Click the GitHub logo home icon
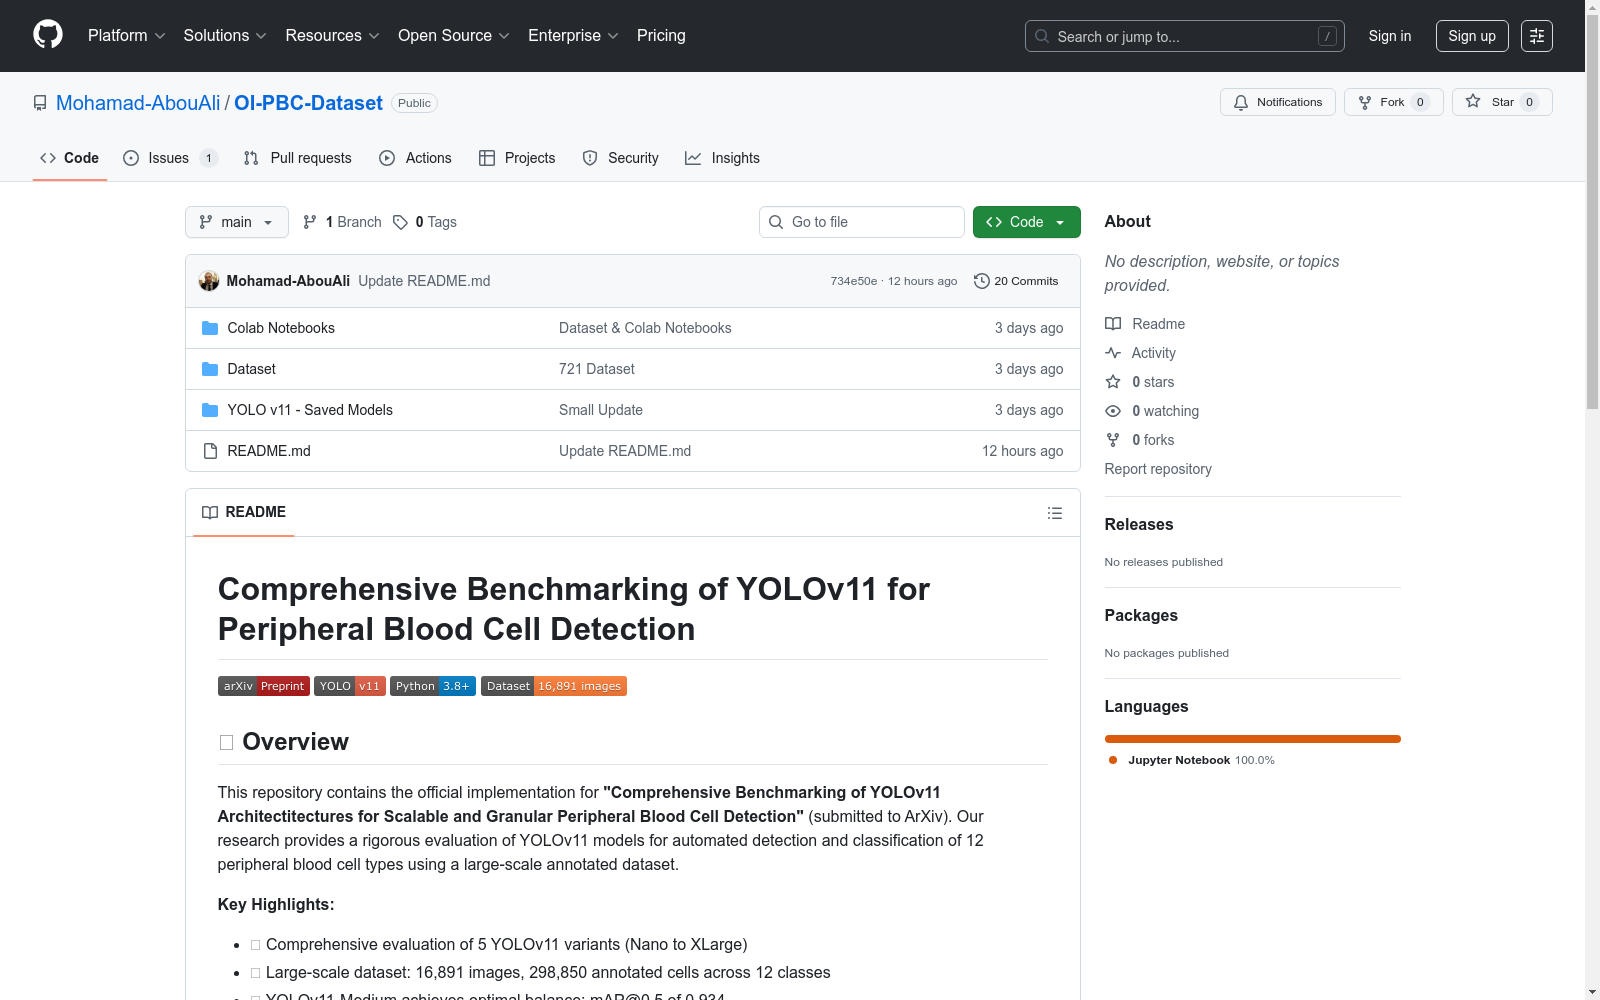Image resolution: width=1600 pixels, height=1000 pixels. 48,35
